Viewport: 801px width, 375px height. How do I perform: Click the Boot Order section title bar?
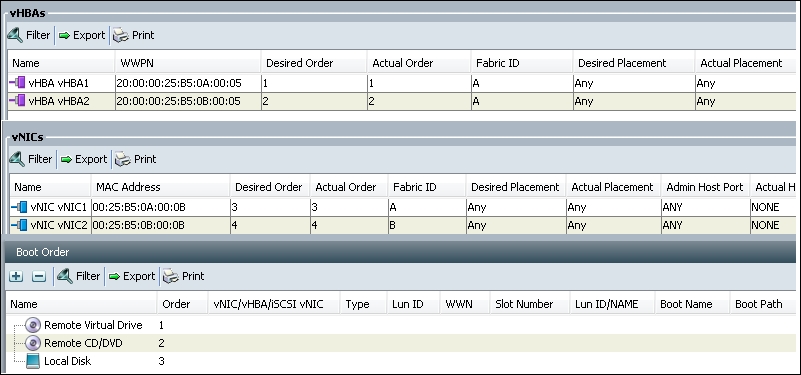(400, 252)
